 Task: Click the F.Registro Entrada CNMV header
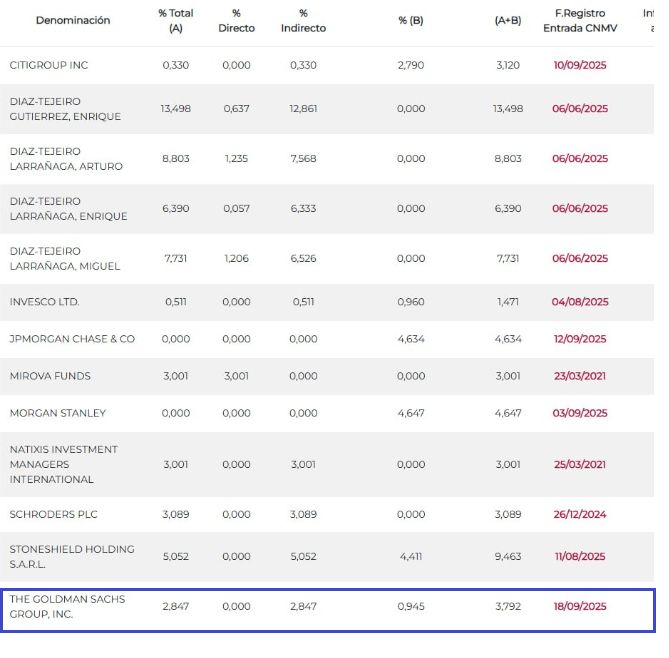[x=580, y=21]
